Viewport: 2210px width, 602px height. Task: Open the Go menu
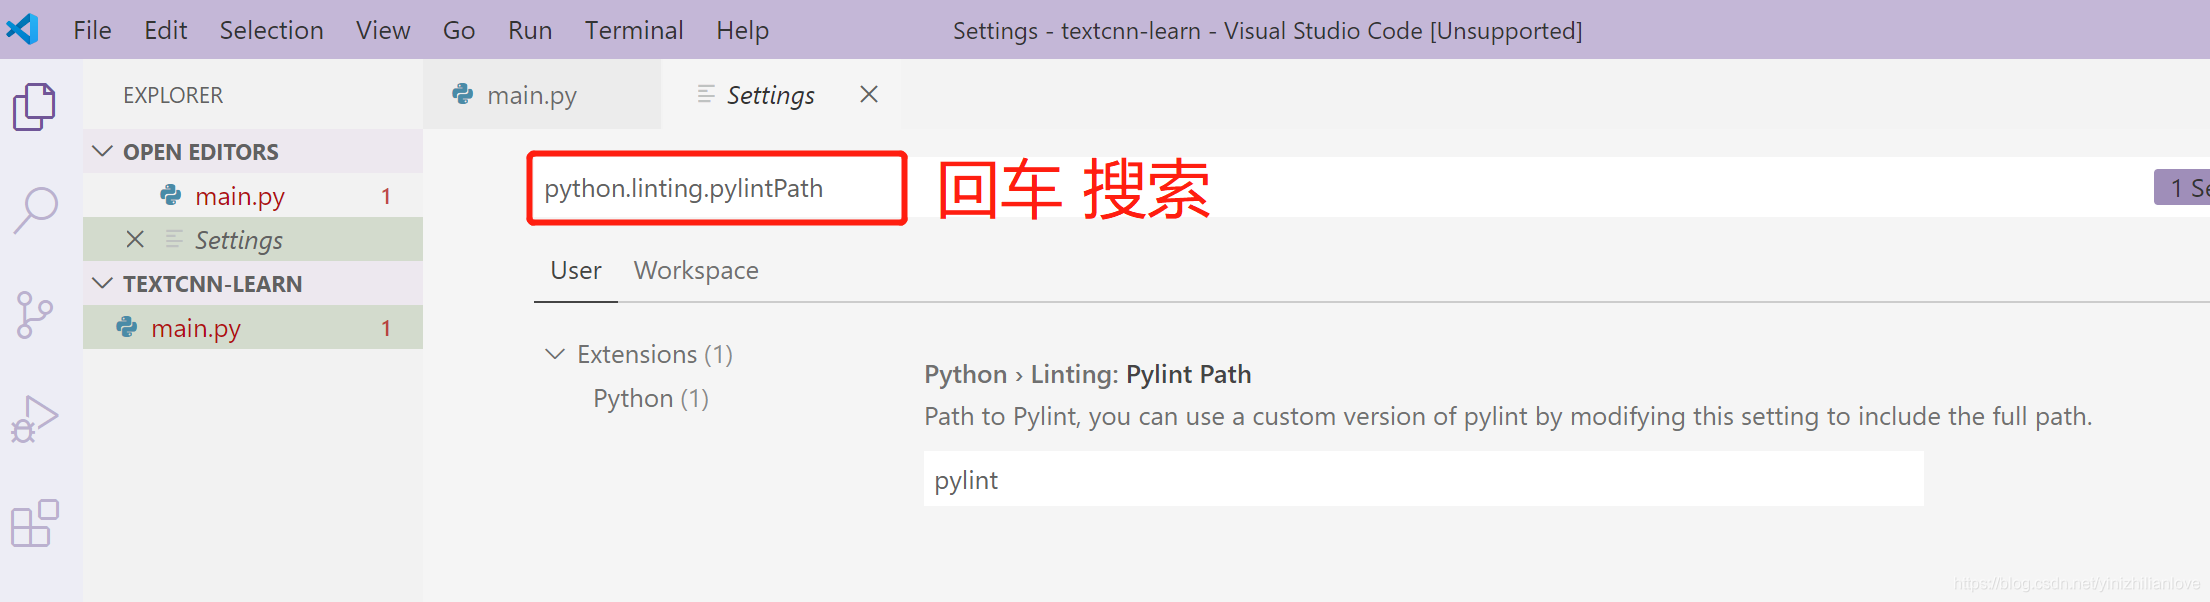459,30
